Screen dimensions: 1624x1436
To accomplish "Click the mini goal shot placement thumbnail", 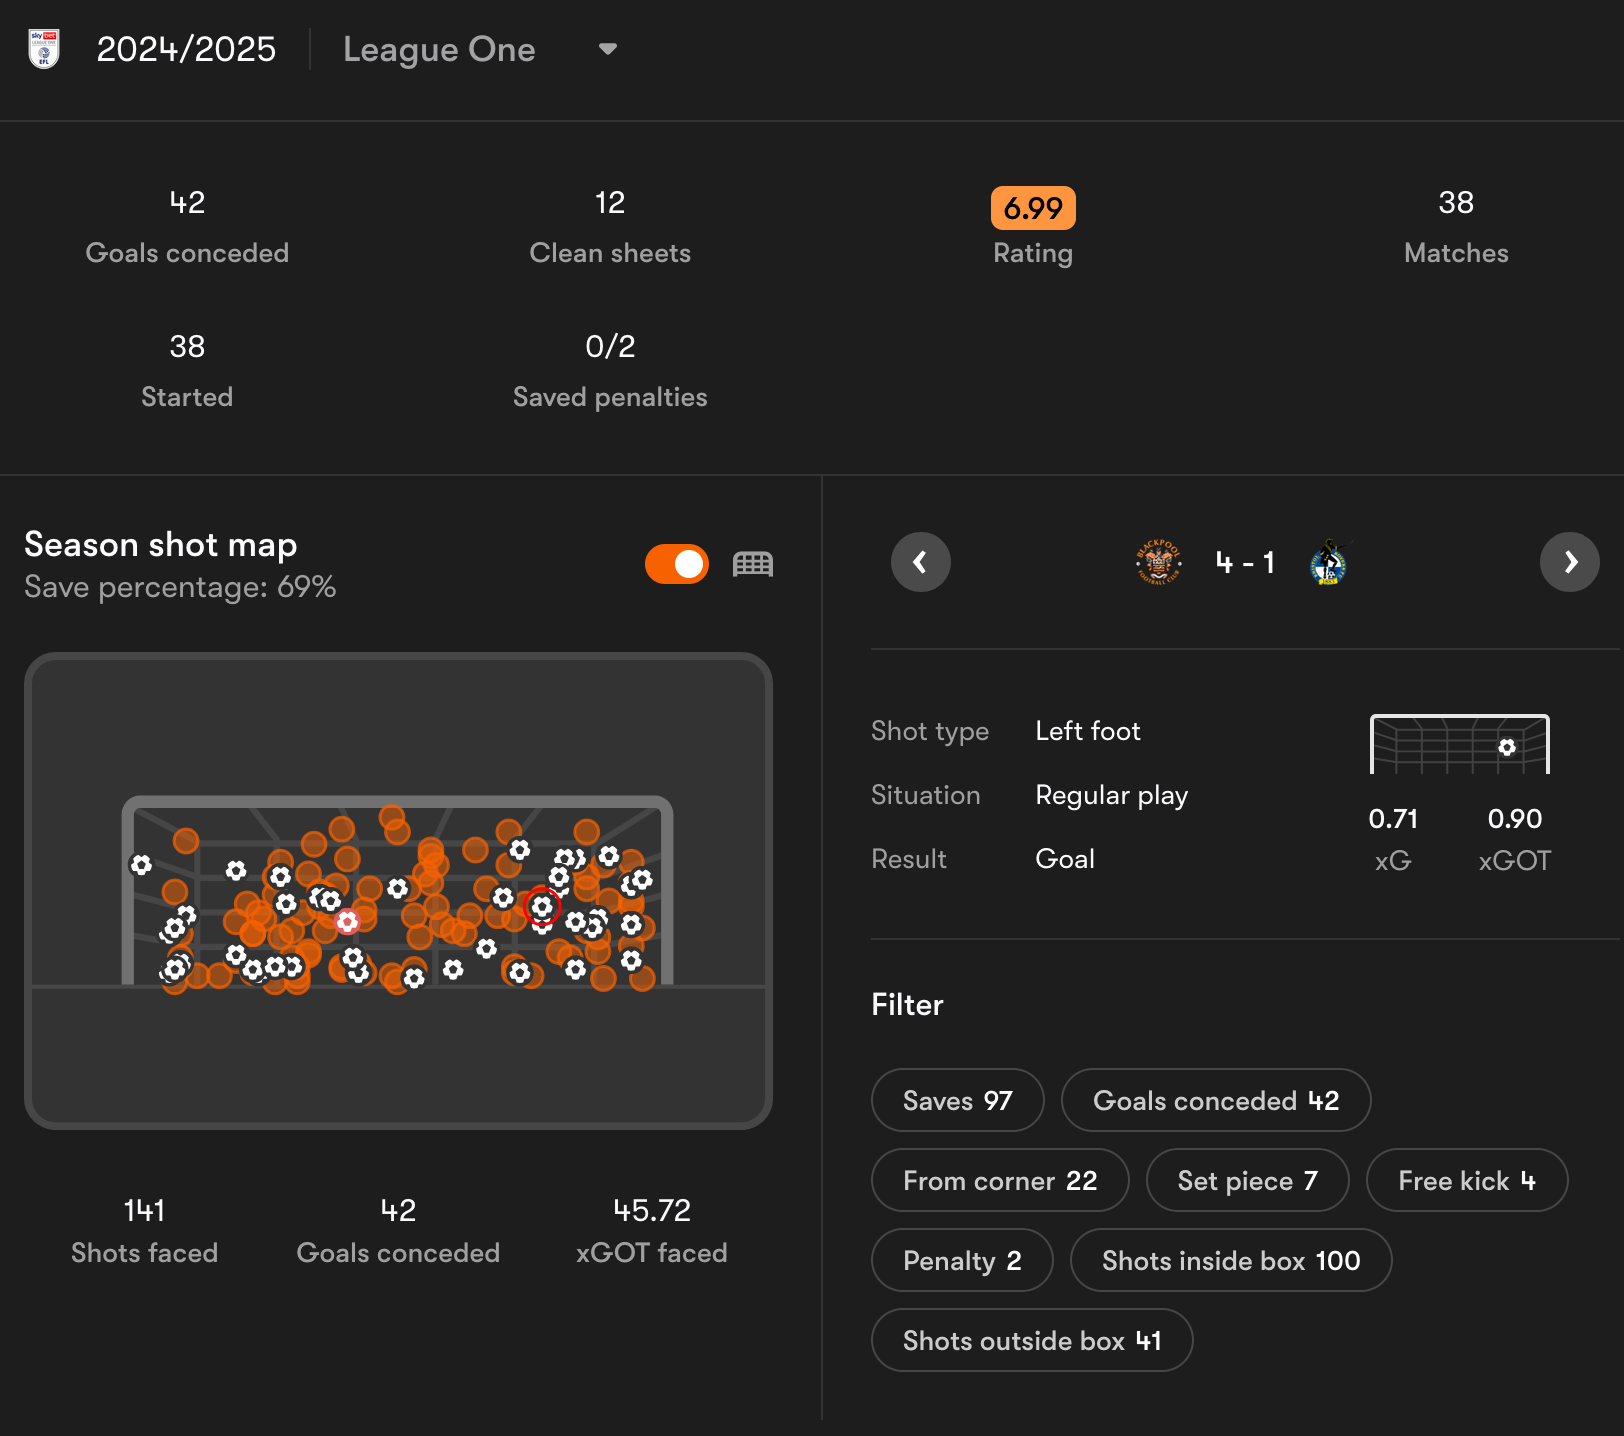I will pyautogui.click(x=1459, y=744).
